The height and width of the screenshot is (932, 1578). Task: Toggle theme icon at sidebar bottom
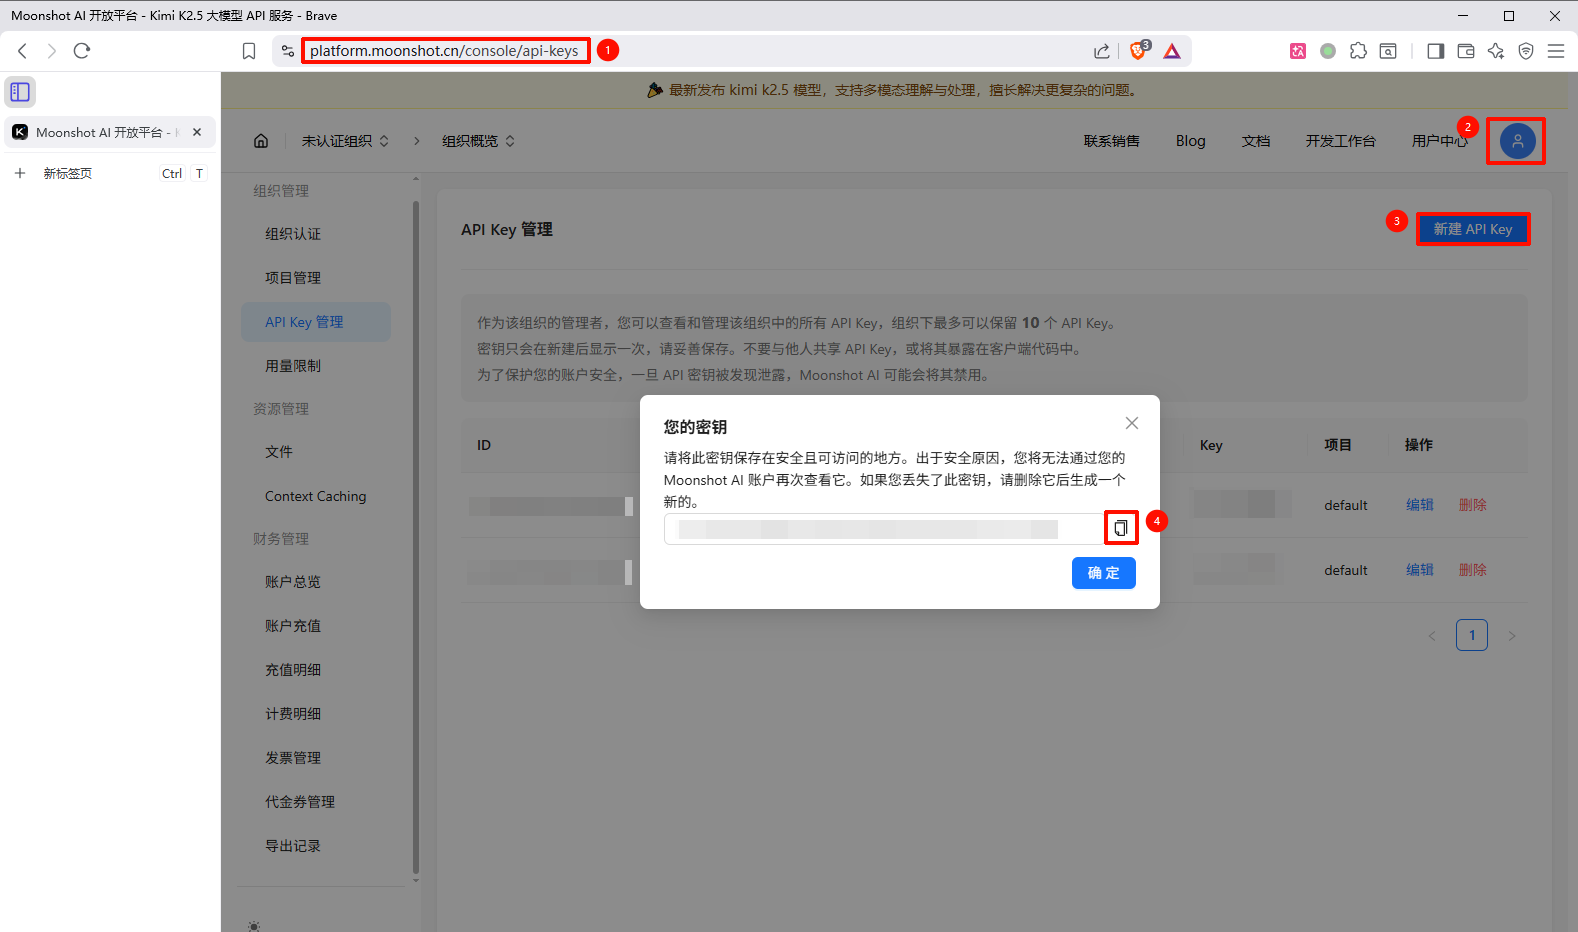[x=254, y=926]
